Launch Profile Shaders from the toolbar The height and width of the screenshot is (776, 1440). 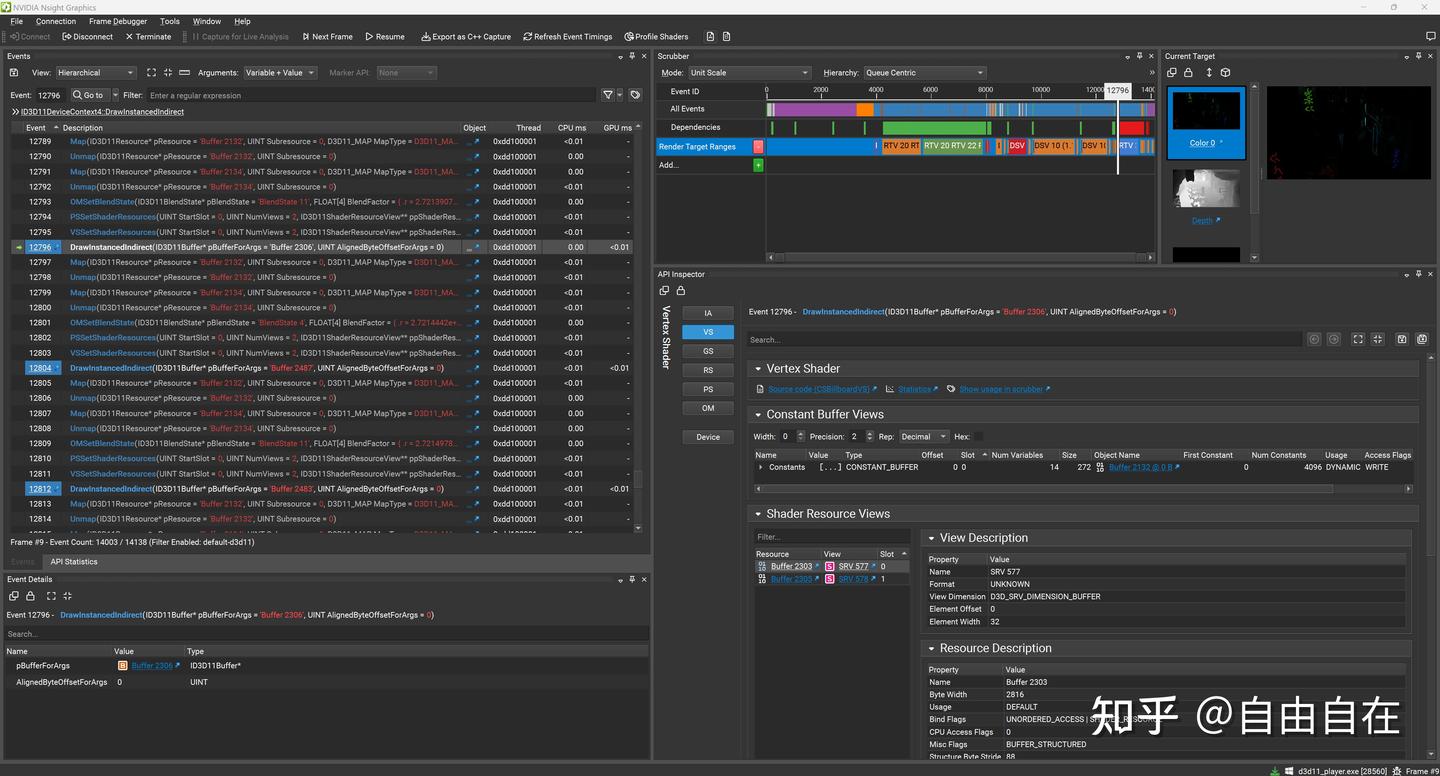(656, 36)
